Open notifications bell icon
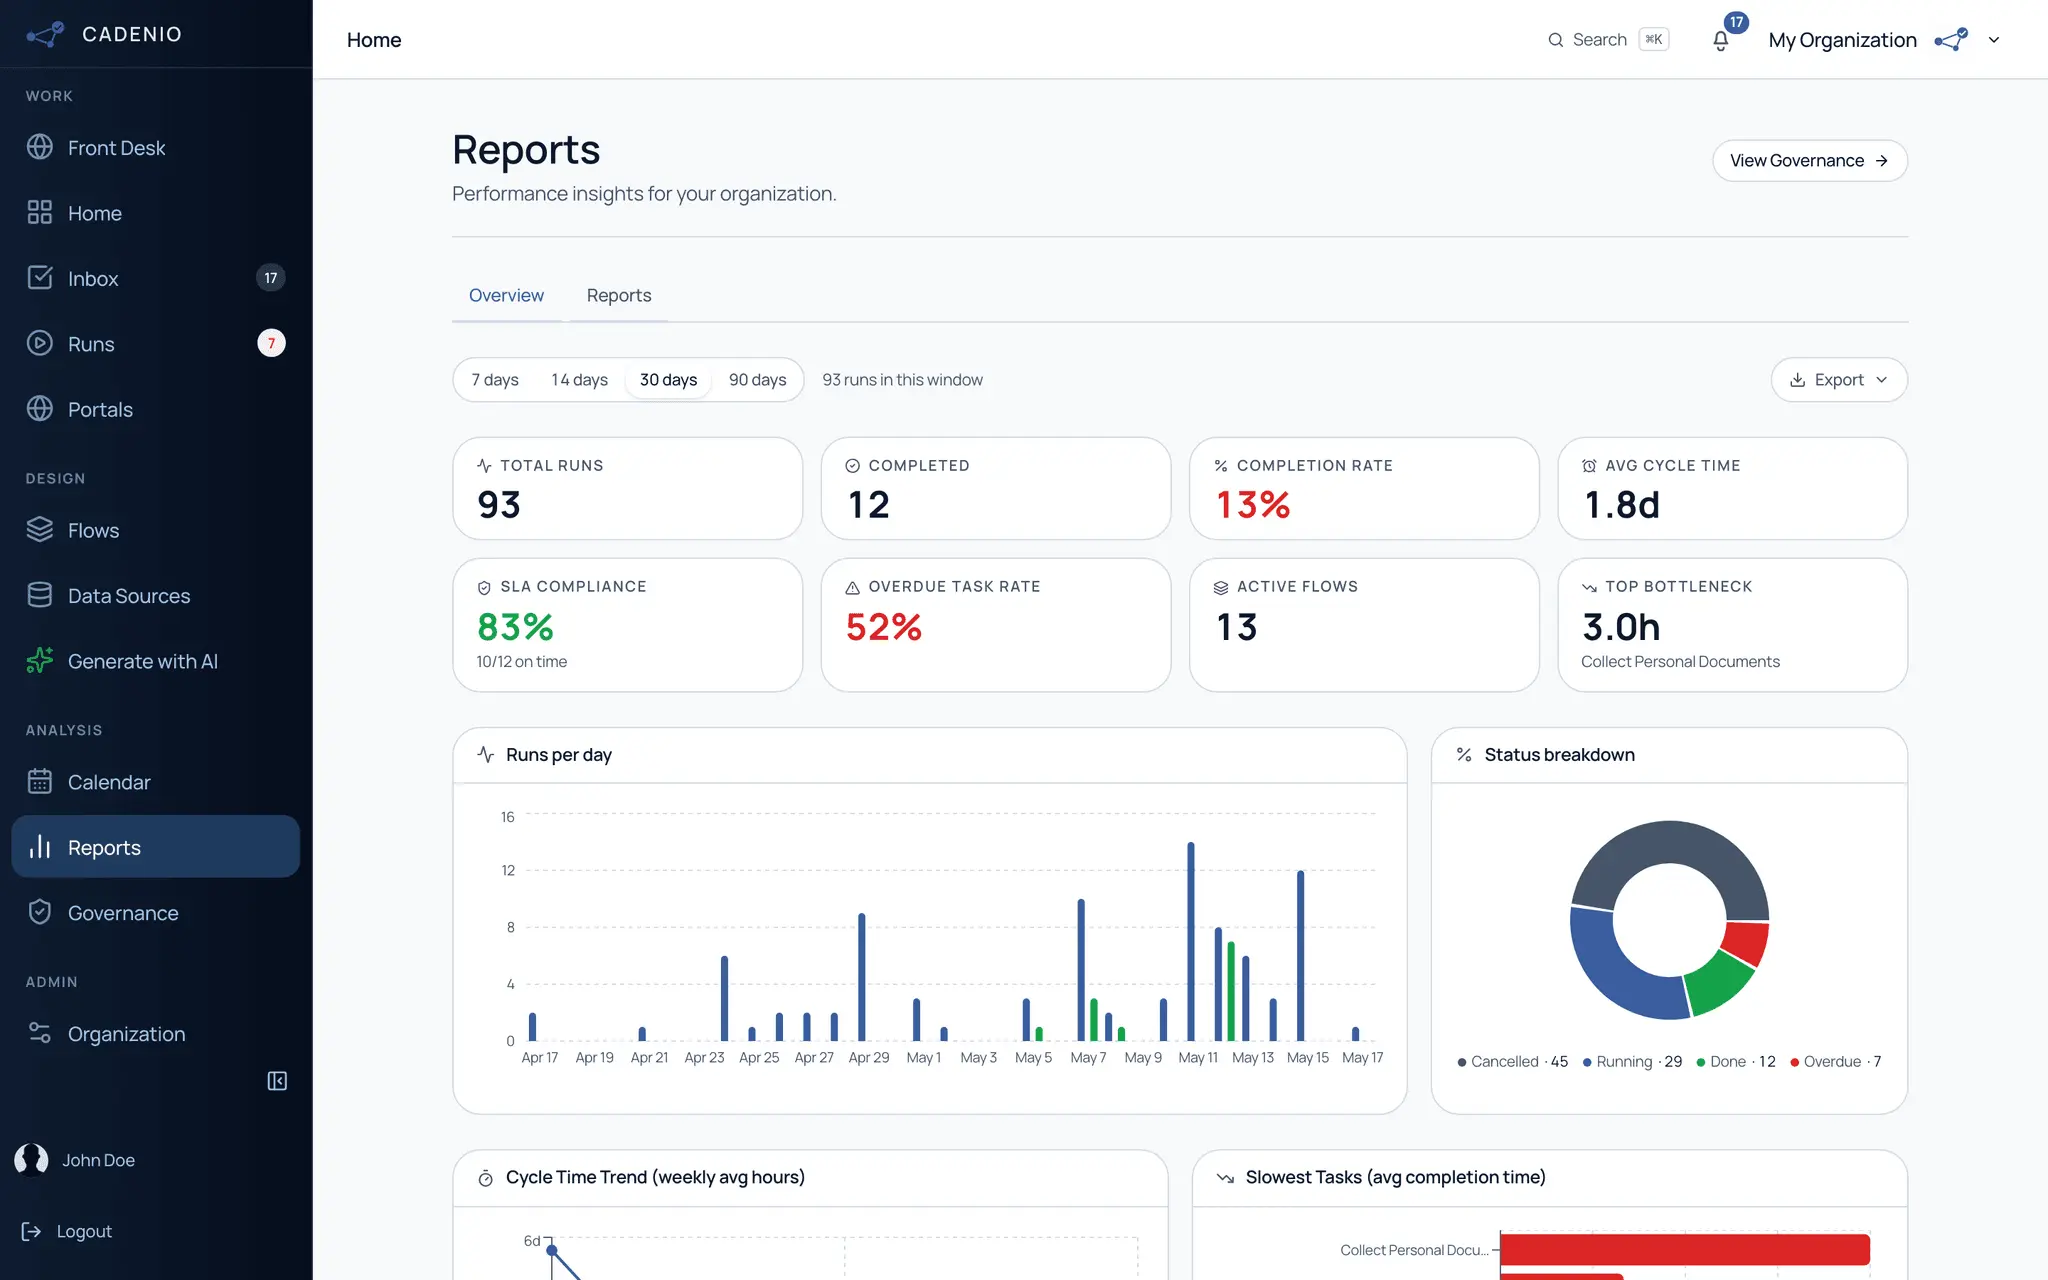Screen dimensions: 2048x1280 [1720, 41]
